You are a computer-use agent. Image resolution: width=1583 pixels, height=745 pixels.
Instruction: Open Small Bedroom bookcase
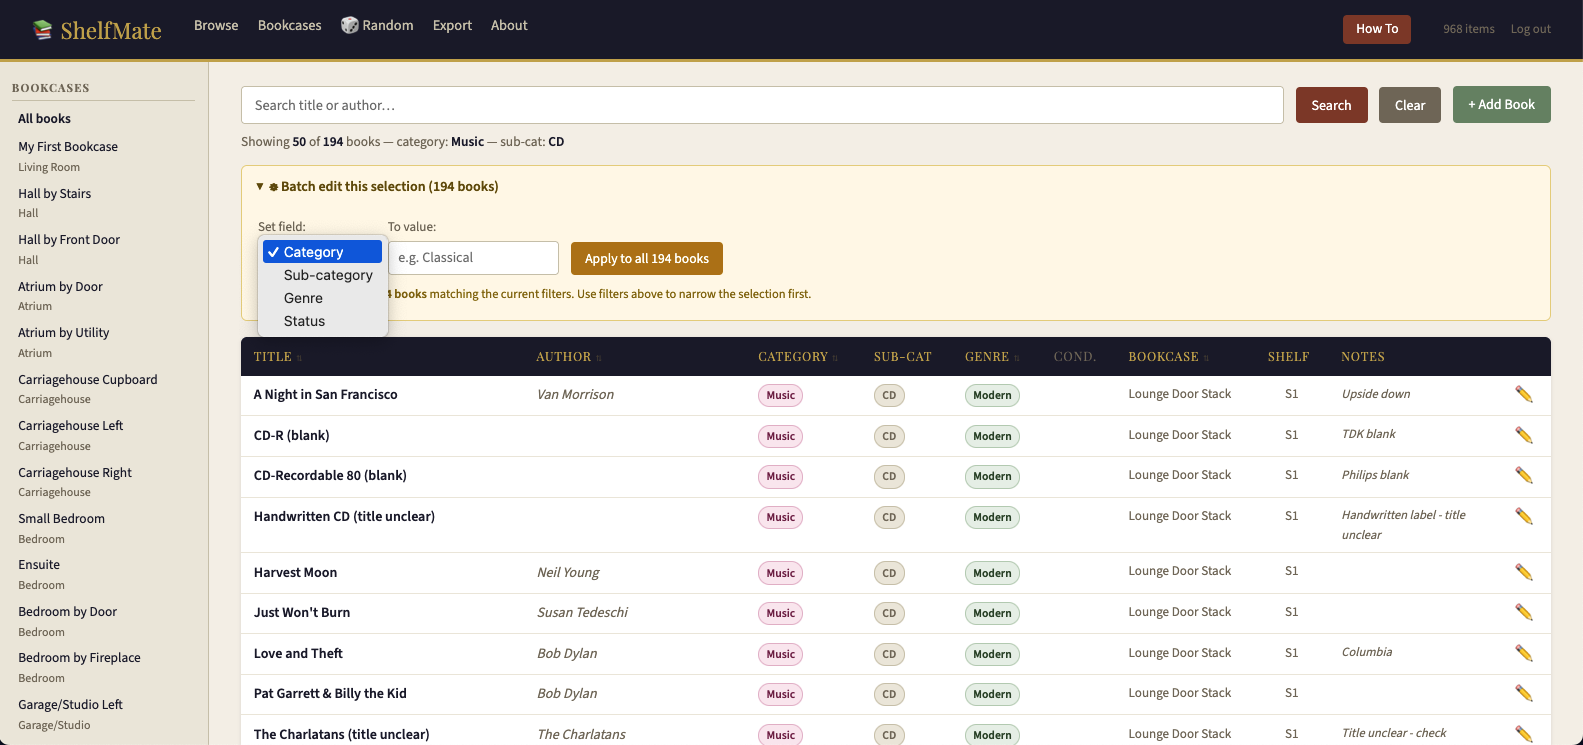(61, 518)
